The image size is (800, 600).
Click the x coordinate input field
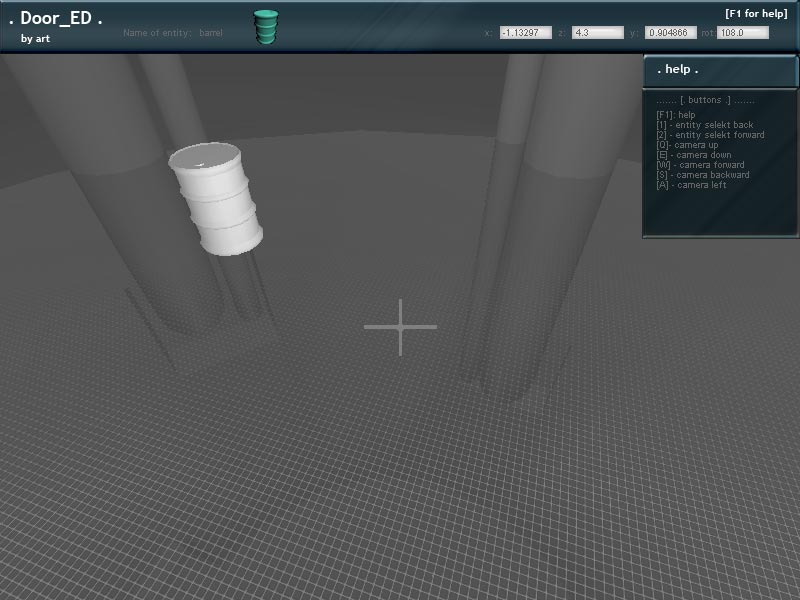pyautogui.click(x=525, y=33)
